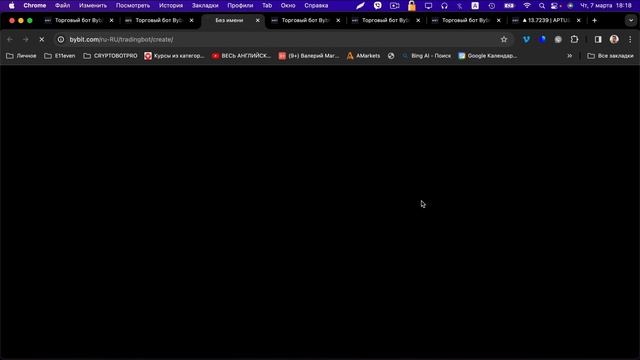This screenshot has height=360, width=640.
Task: Open Spotlight search
Action: (x=542, y=6)
